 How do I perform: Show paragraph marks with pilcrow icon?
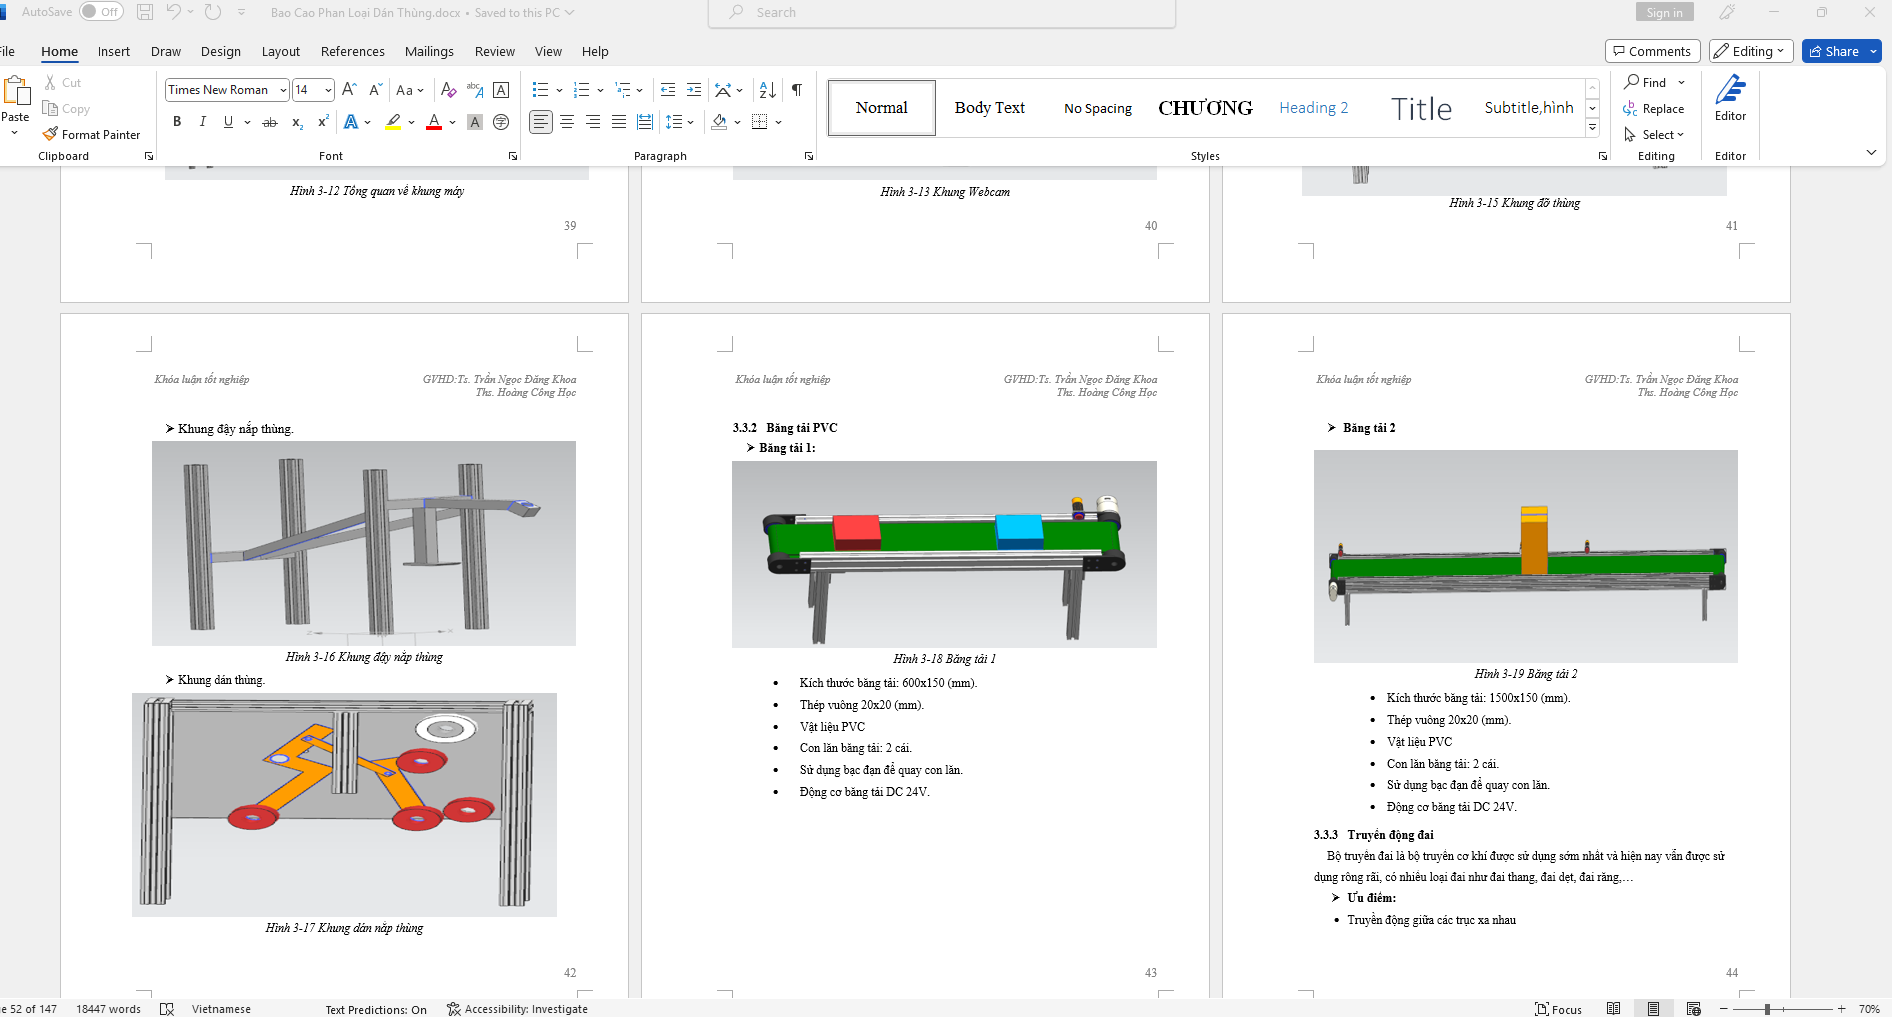click(x=797, y=90)
